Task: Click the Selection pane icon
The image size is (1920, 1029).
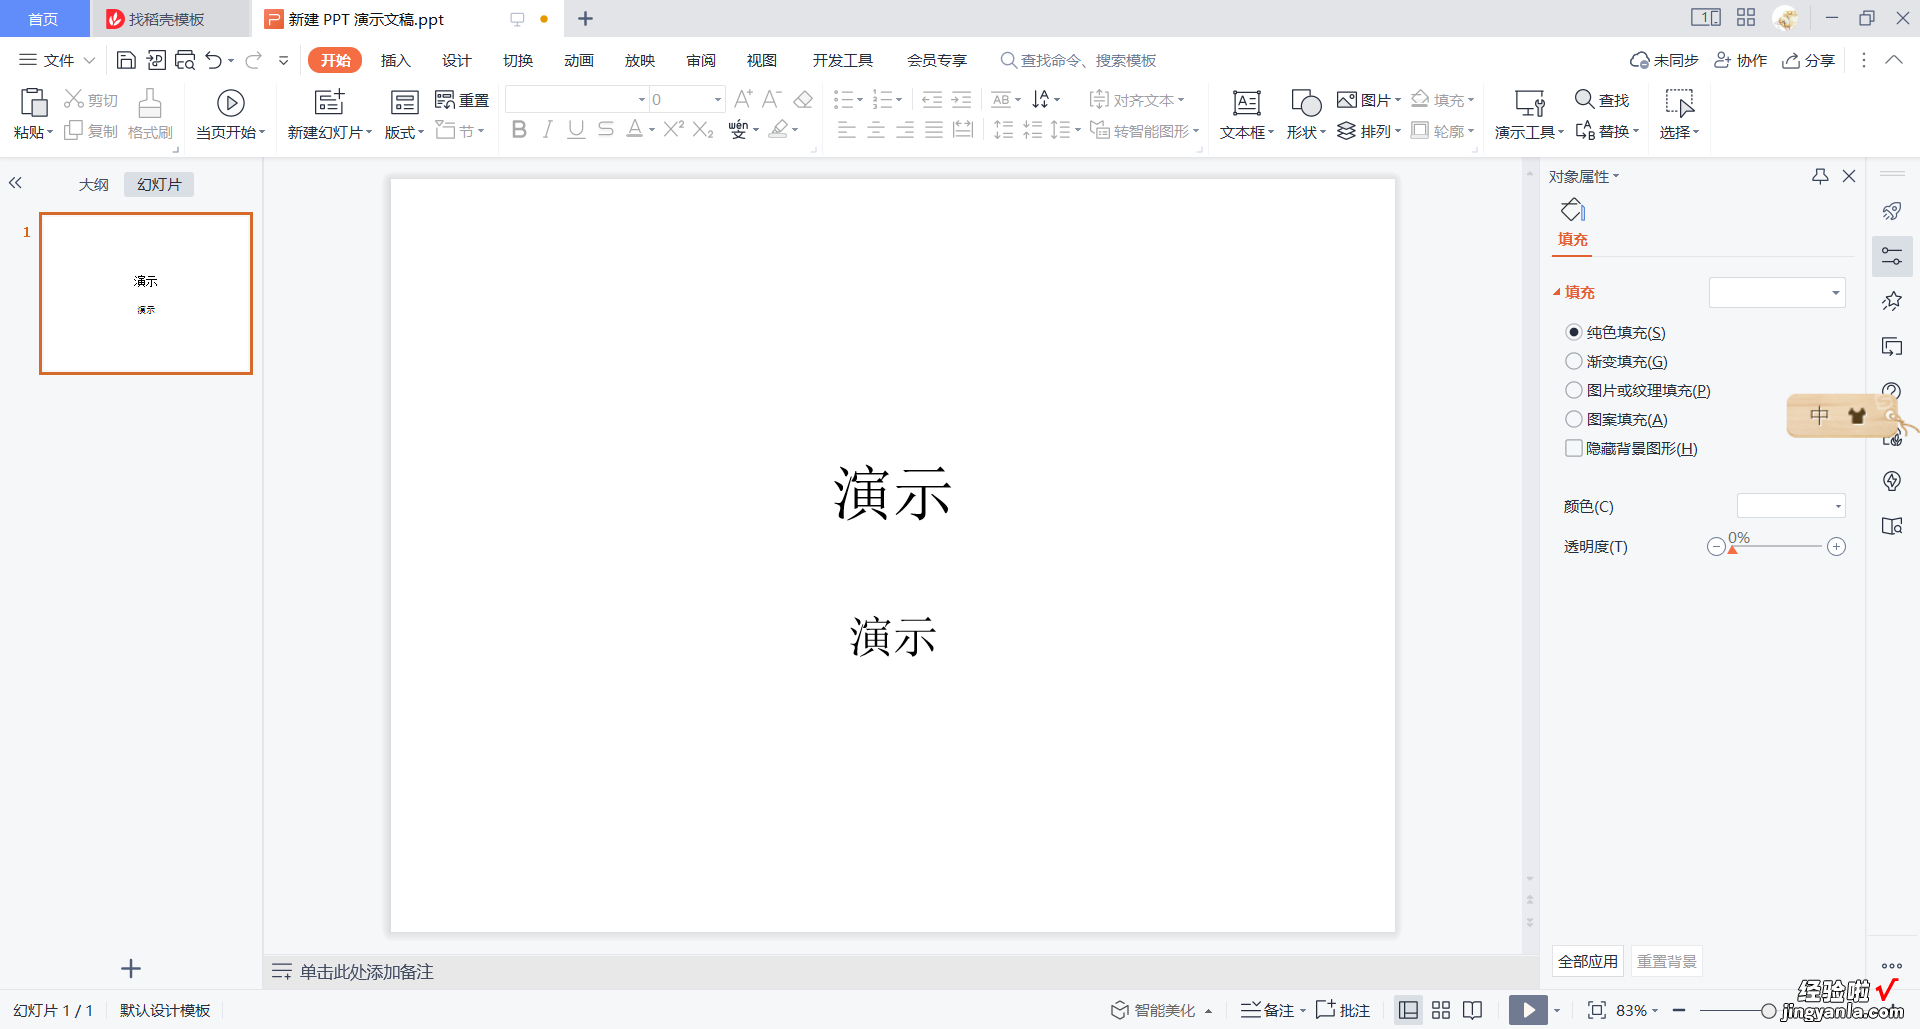Action: coord(1679,102)
